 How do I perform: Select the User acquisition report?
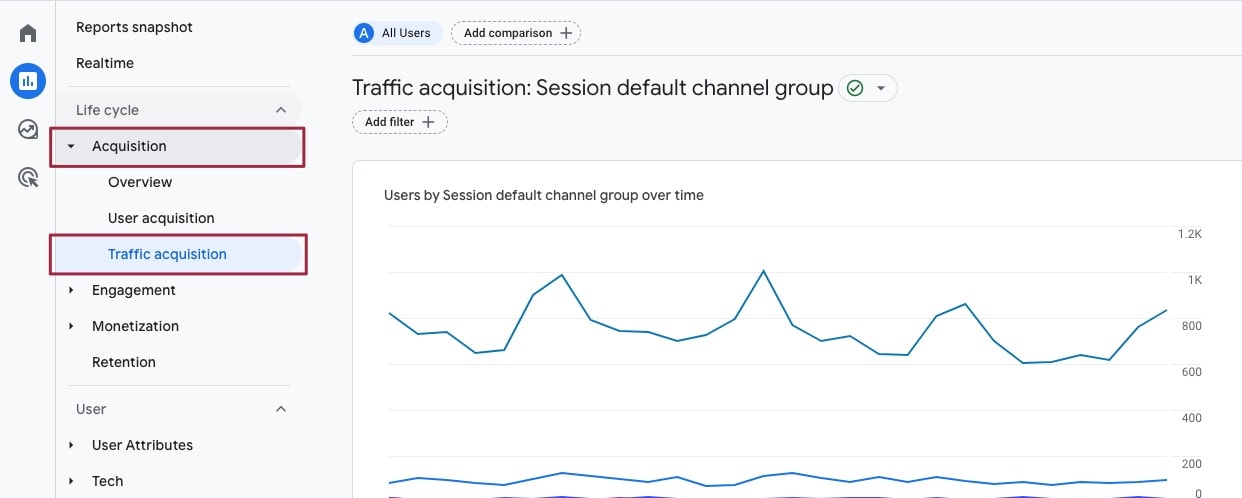pyautogui.click(x=161, y=218)
